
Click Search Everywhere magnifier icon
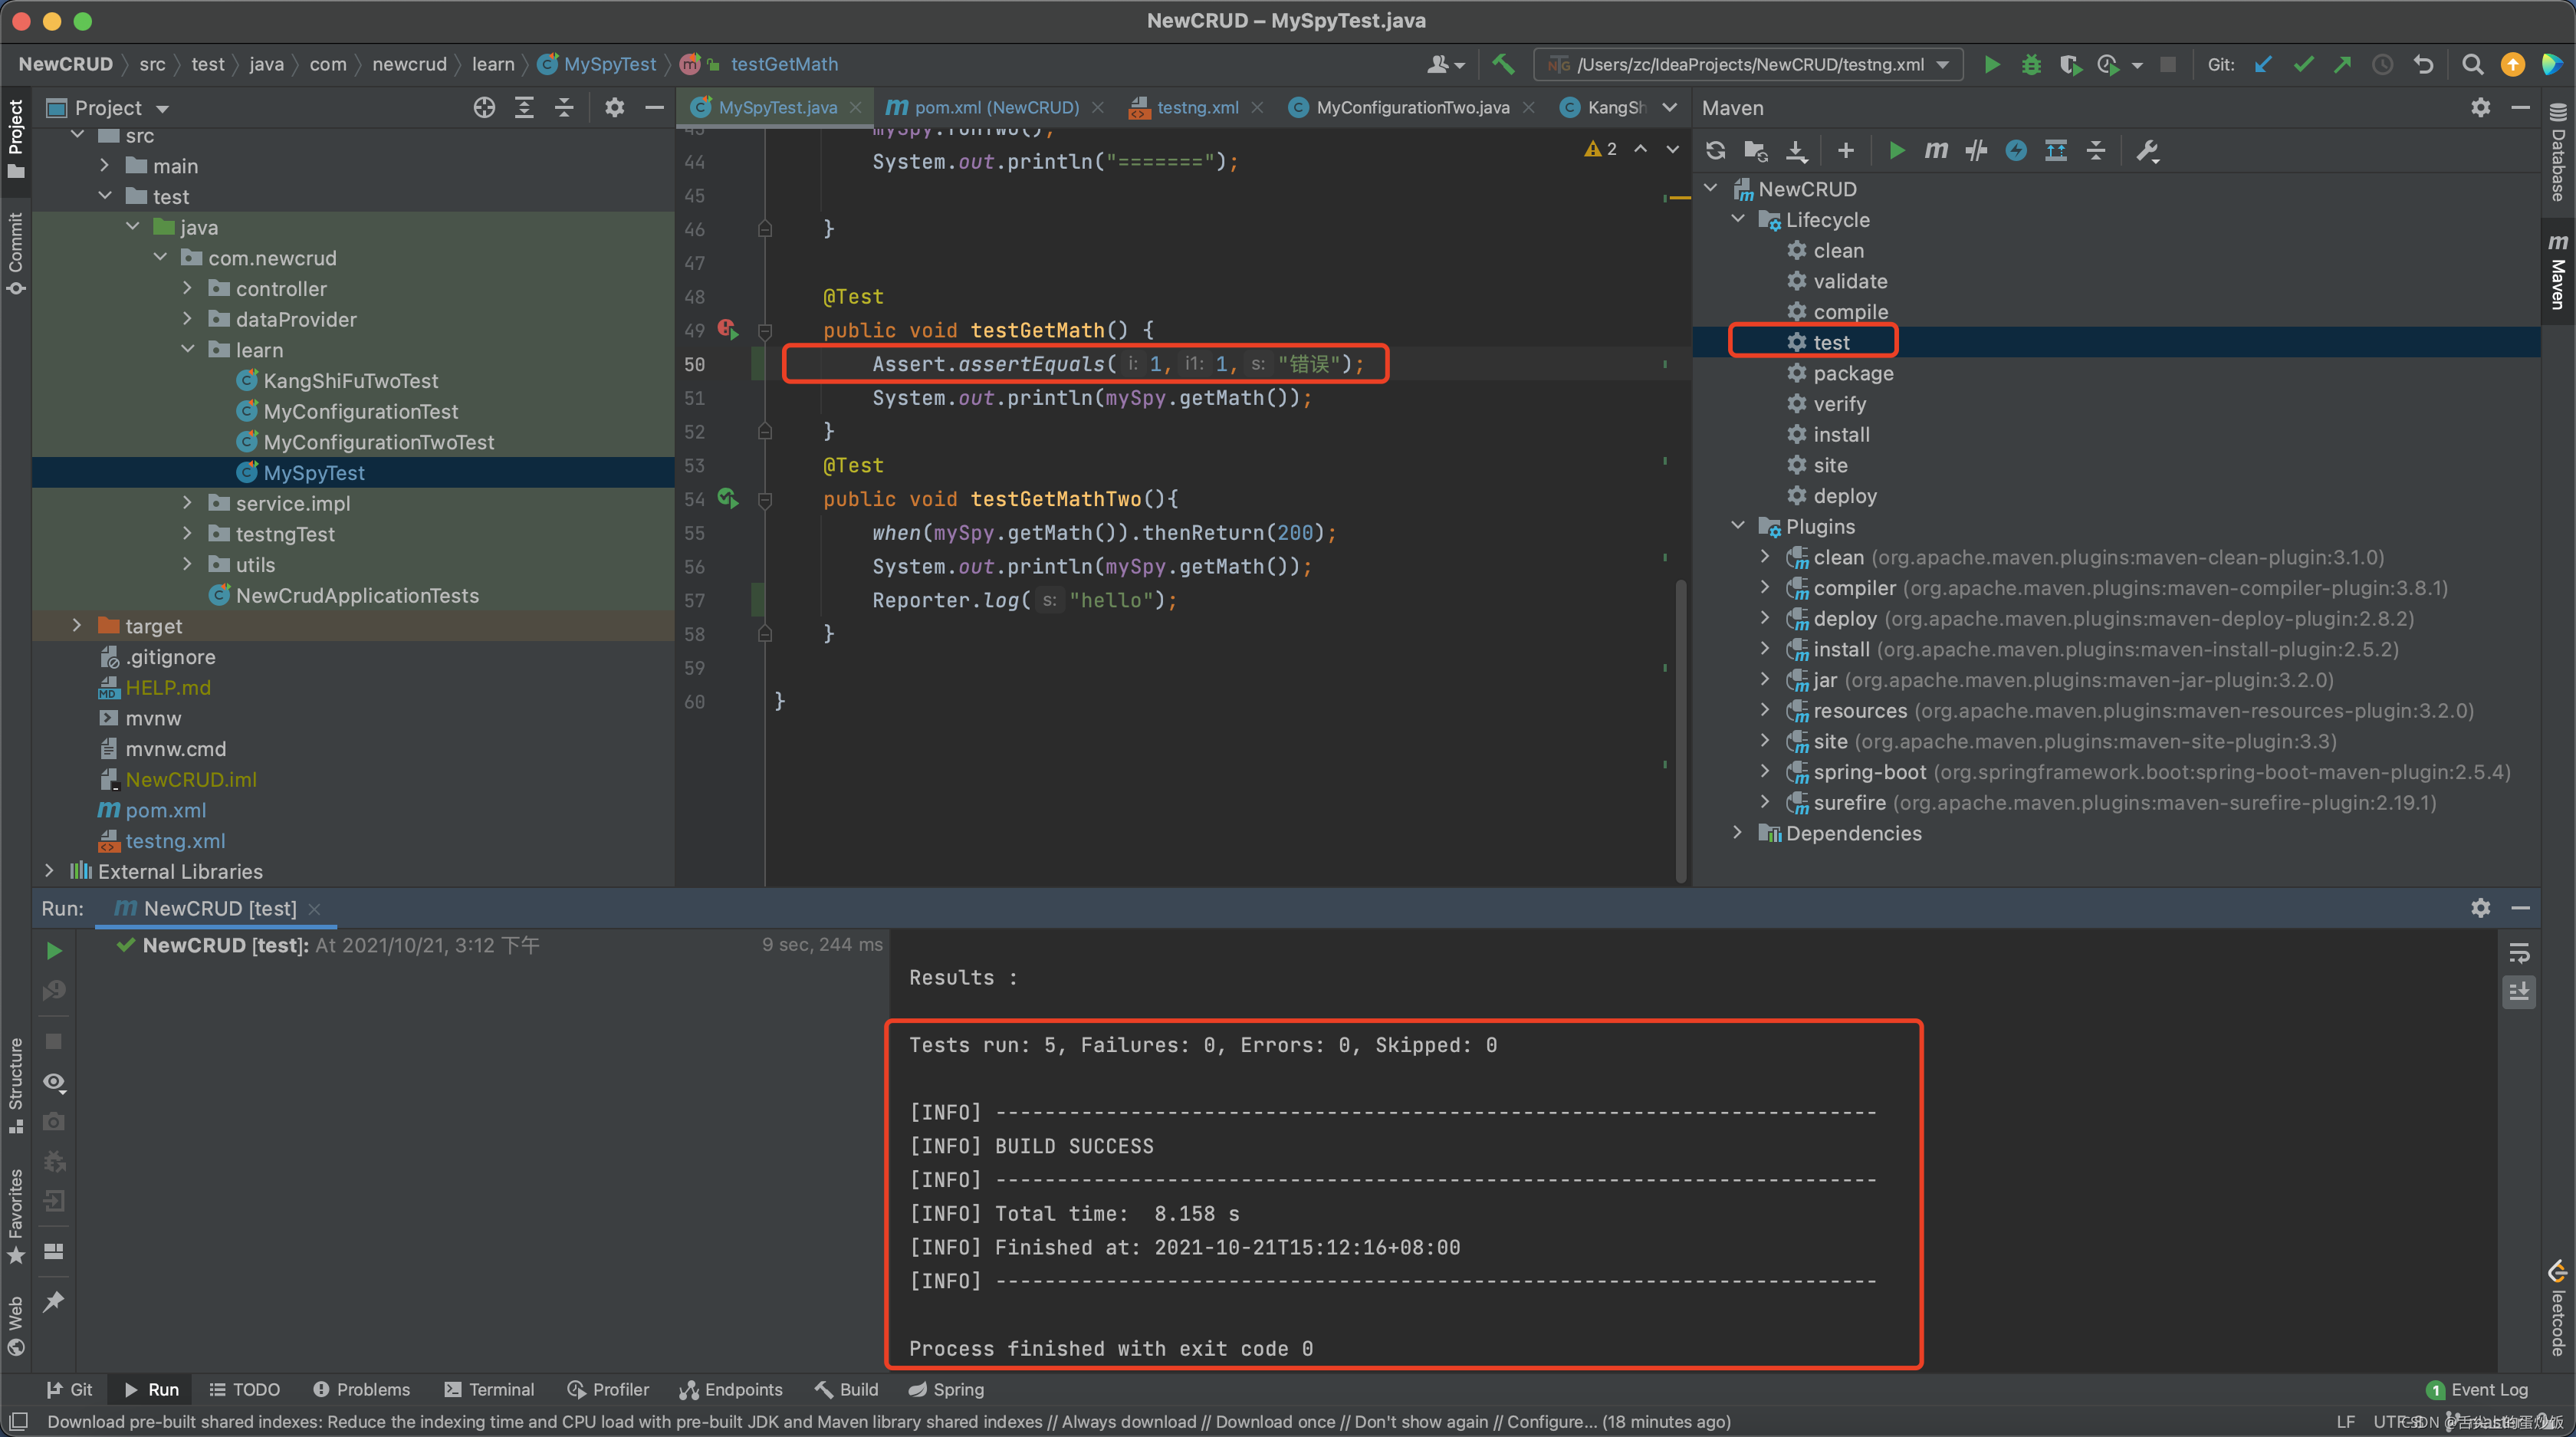pyautogui.click(x=2472, y=64)
